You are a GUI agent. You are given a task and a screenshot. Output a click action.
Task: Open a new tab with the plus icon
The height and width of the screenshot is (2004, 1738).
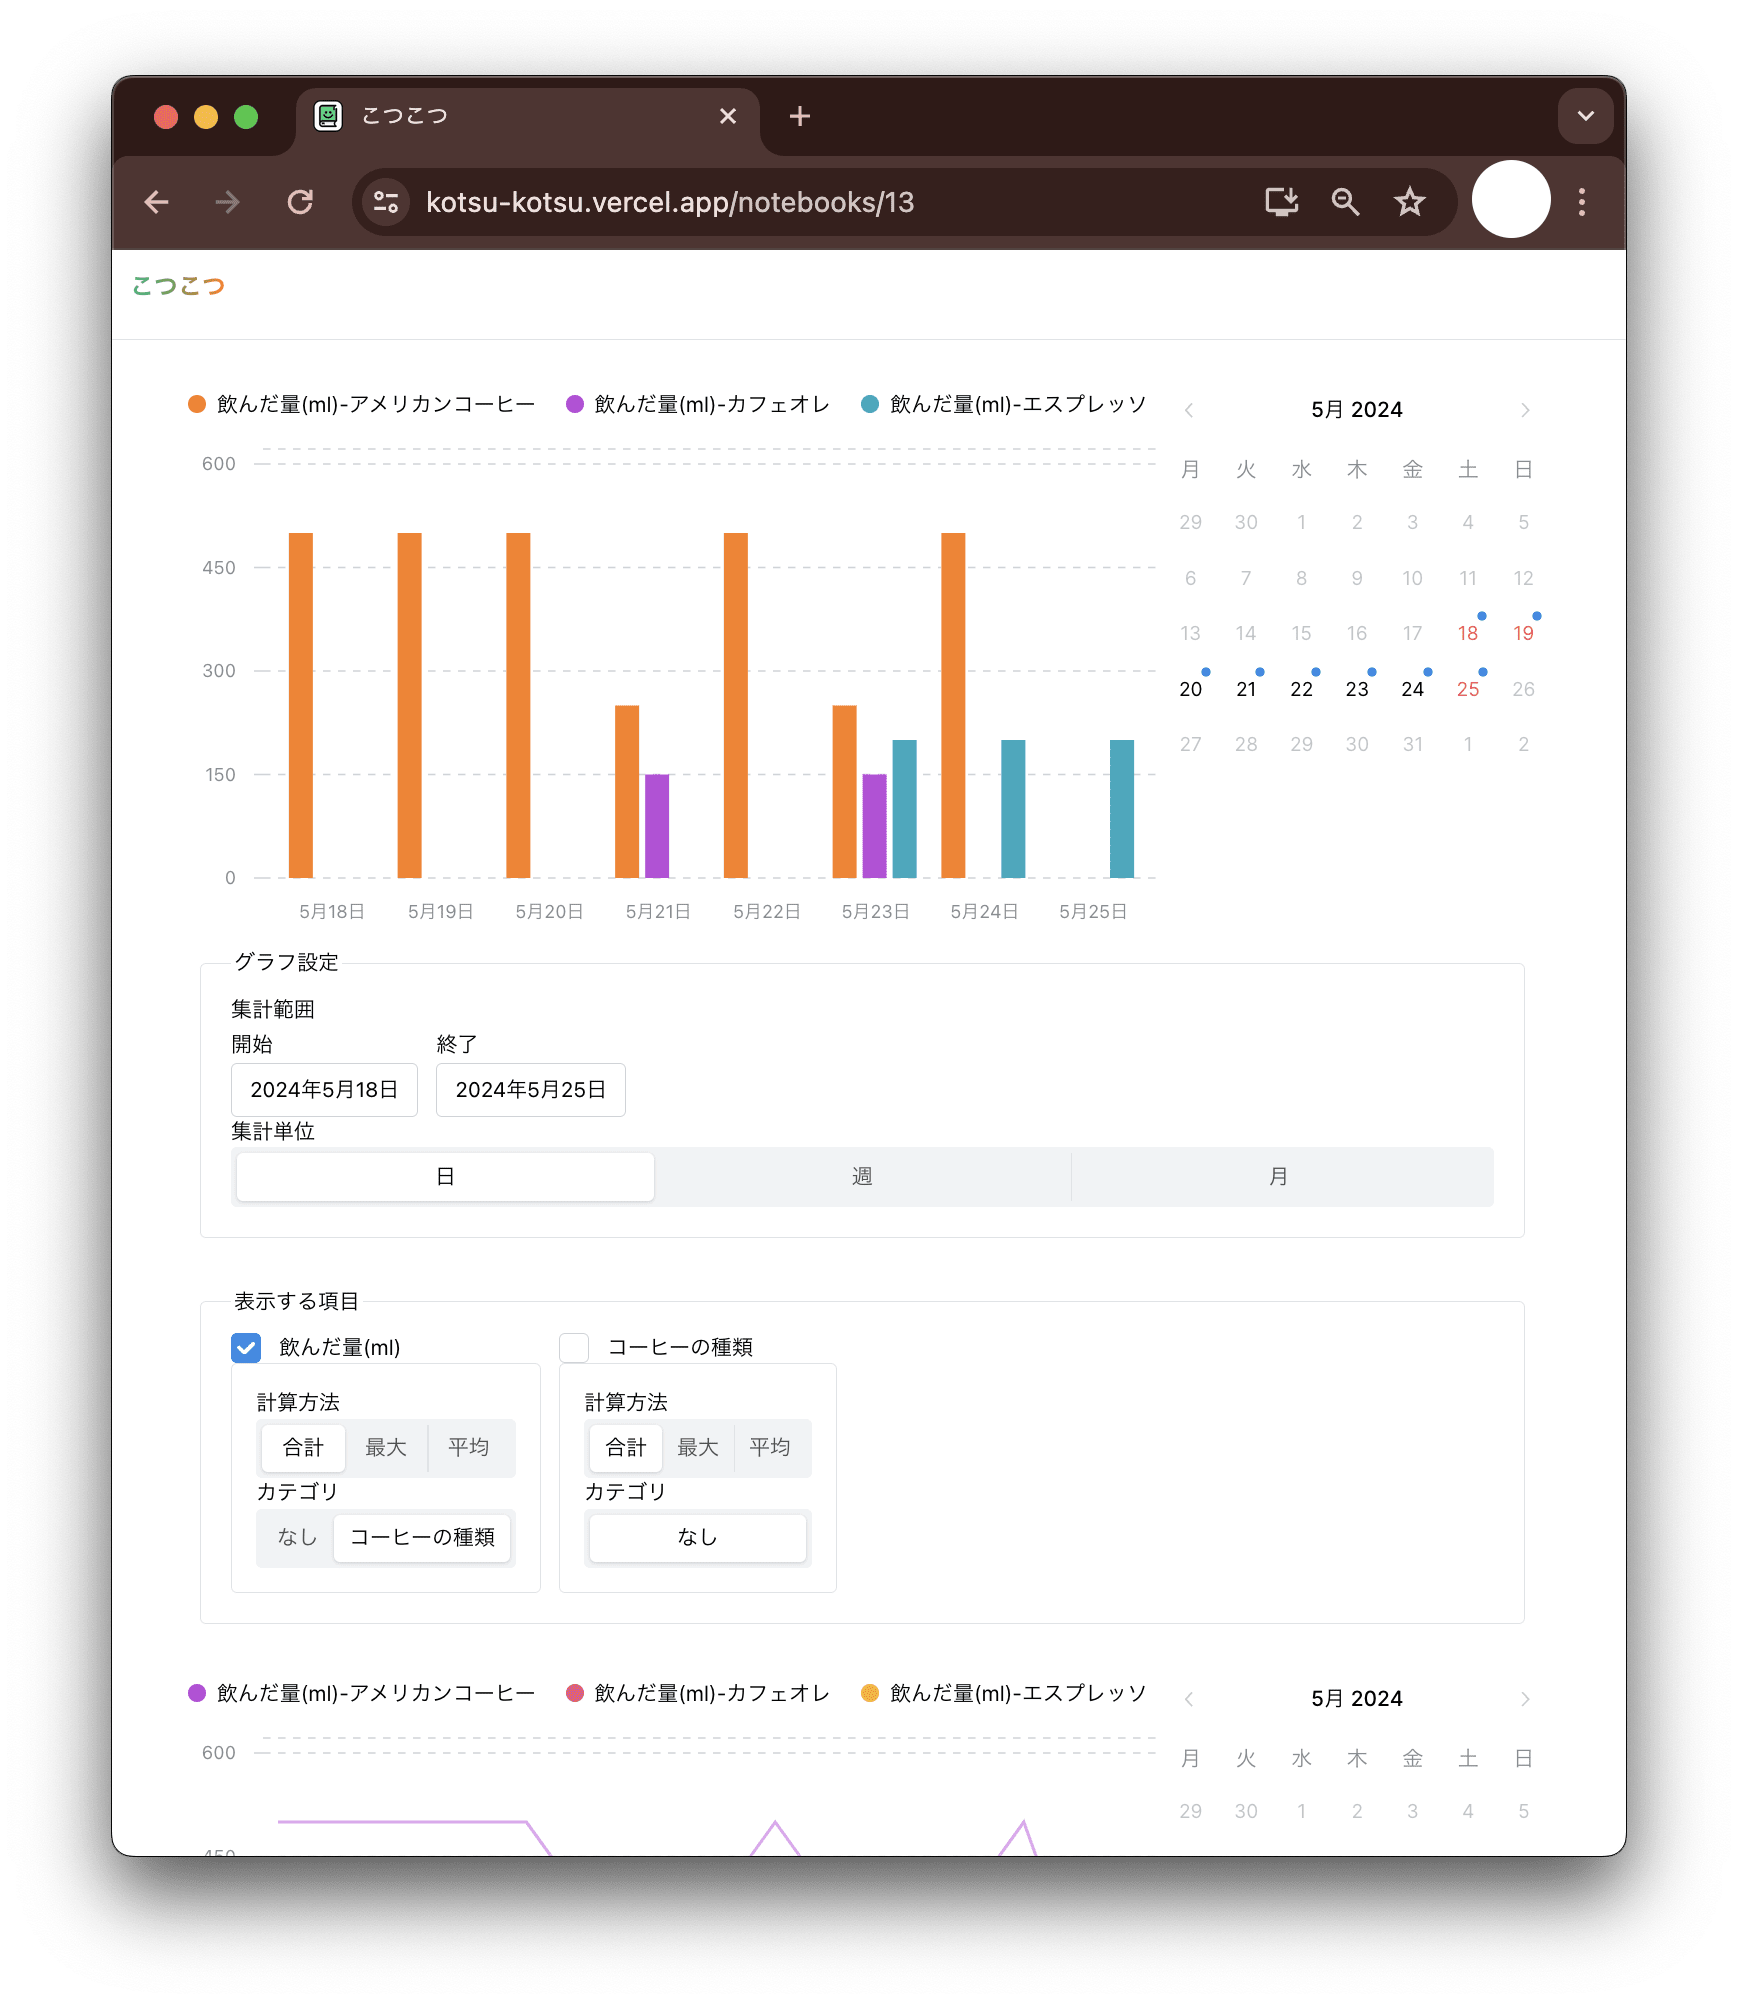click(799, 117)
